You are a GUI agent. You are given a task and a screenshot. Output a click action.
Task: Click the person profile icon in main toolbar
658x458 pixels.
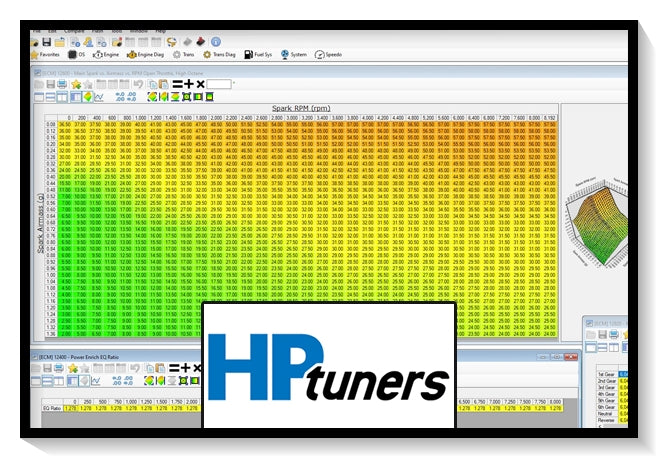pyautogui.click(x=88, y=42)
